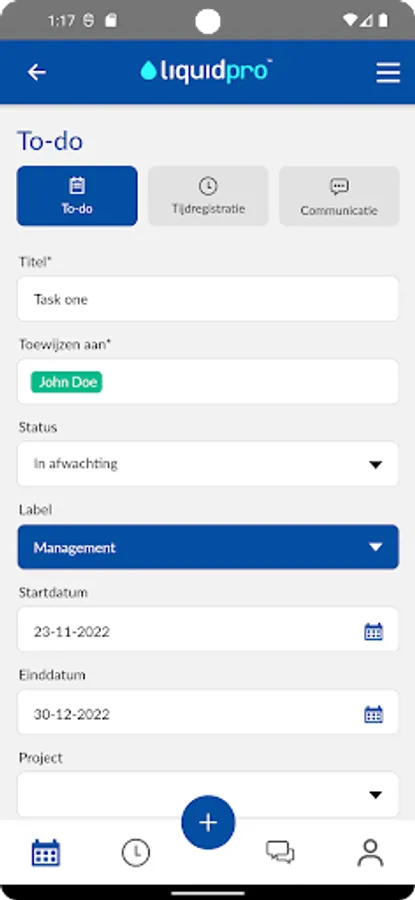This screenshot has width=415, height=900.
Task: Switch to the Communicatie tab
Action: 339,196
